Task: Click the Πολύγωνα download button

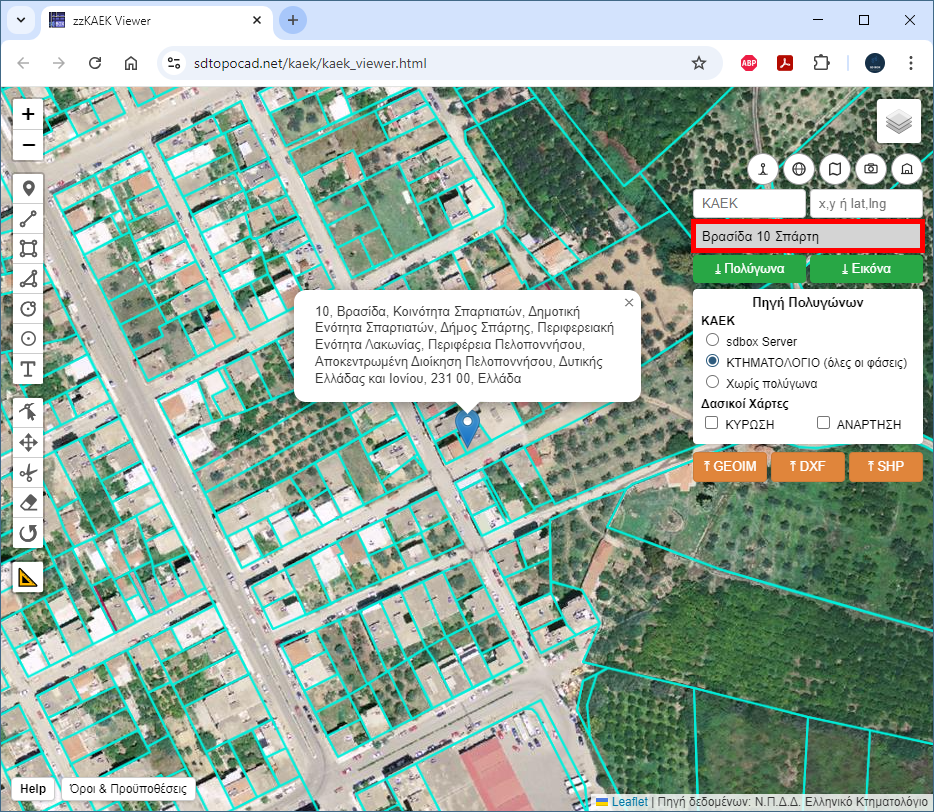Action: coord(749,269)
